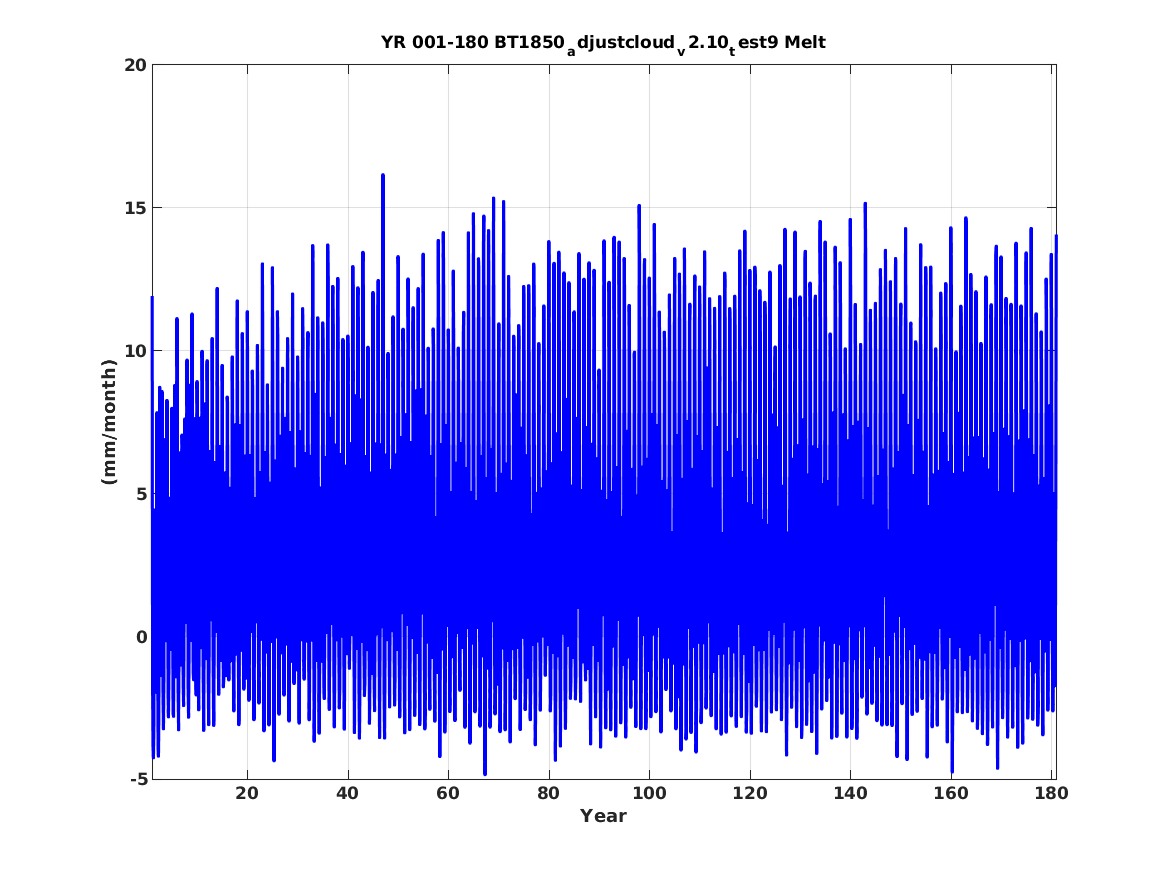The width and height of the screenshot is (1167, 875).
Task: Click the x-axis tick label '100'
Action: tap(649, 793)
